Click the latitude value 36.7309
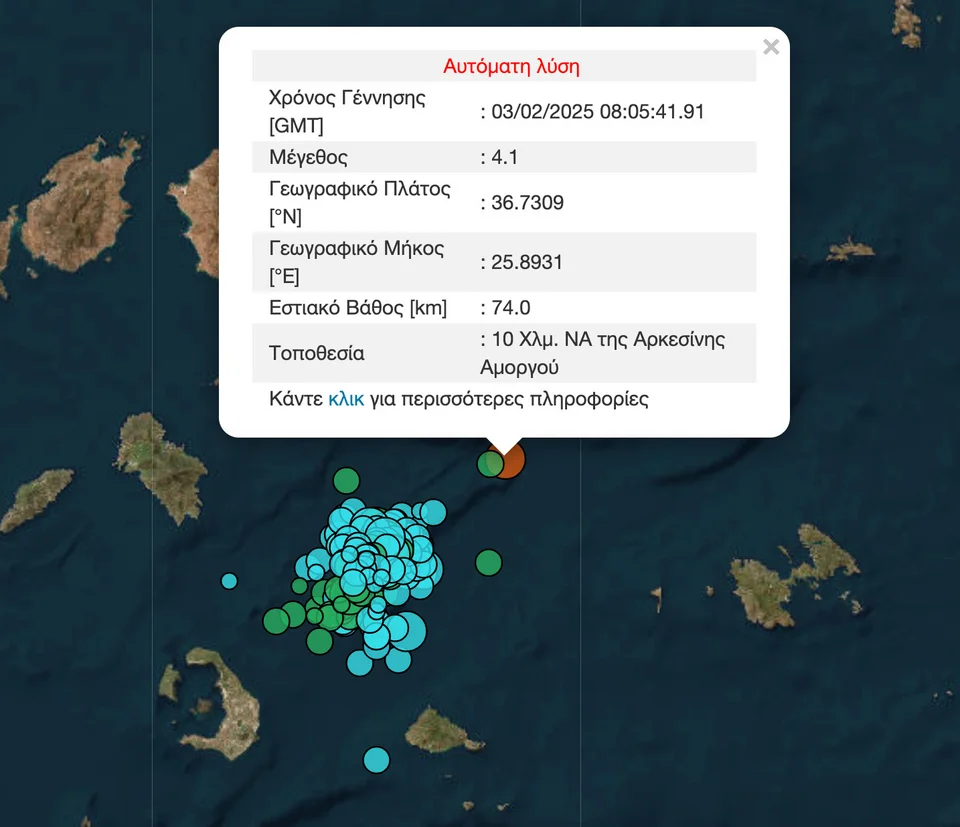The height and width of the screenshot is (827, 960). pos(526,203)
